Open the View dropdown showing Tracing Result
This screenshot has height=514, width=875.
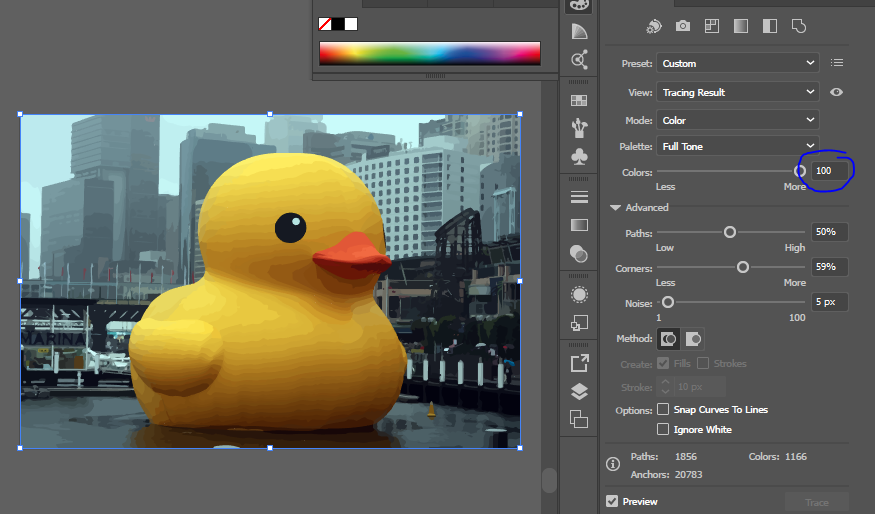pos(738,92)
